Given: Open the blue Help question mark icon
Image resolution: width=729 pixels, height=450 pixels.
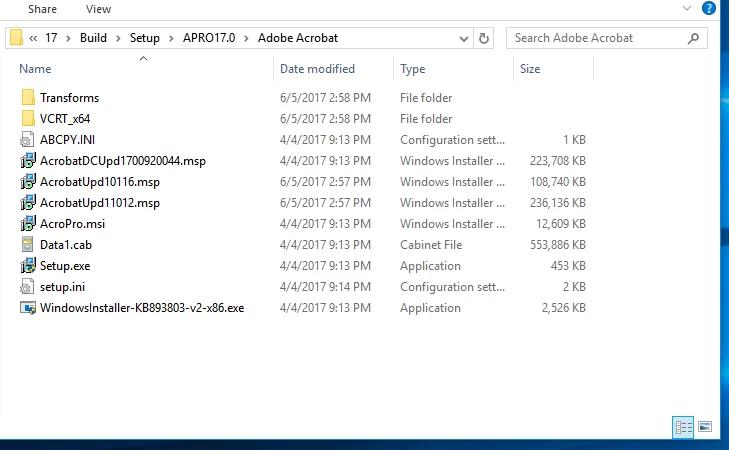Looking at the screenshot, I should (709, 8).
